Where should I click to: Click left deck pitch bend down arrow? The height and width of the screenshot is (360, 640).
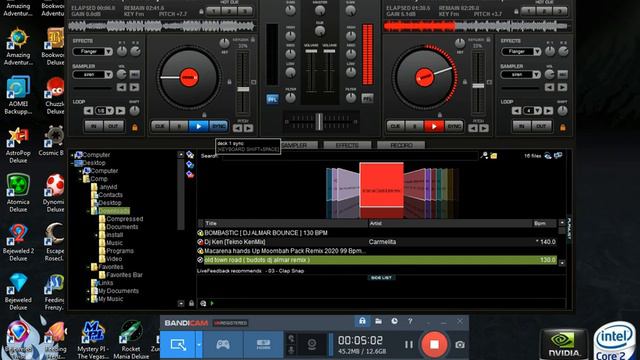click(238, 128)
